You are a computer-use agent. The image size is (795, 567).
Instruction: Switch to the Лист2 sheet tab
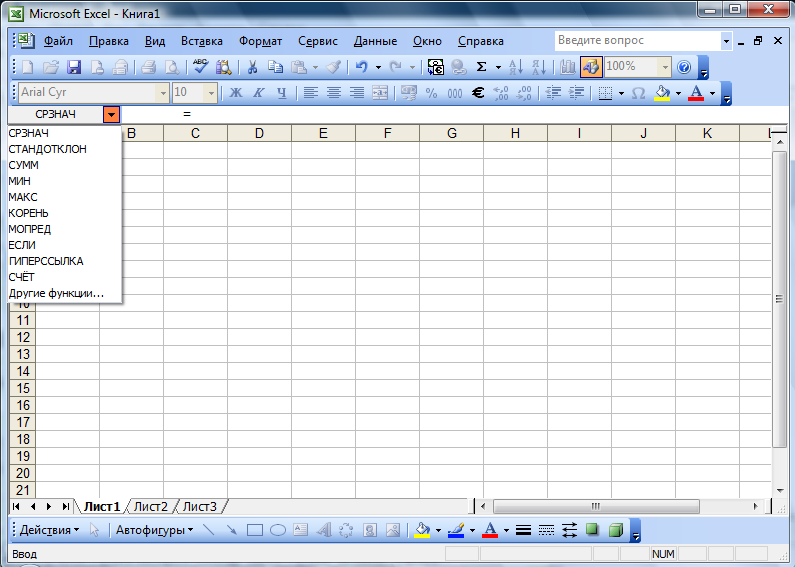click(x=151, y=507)
